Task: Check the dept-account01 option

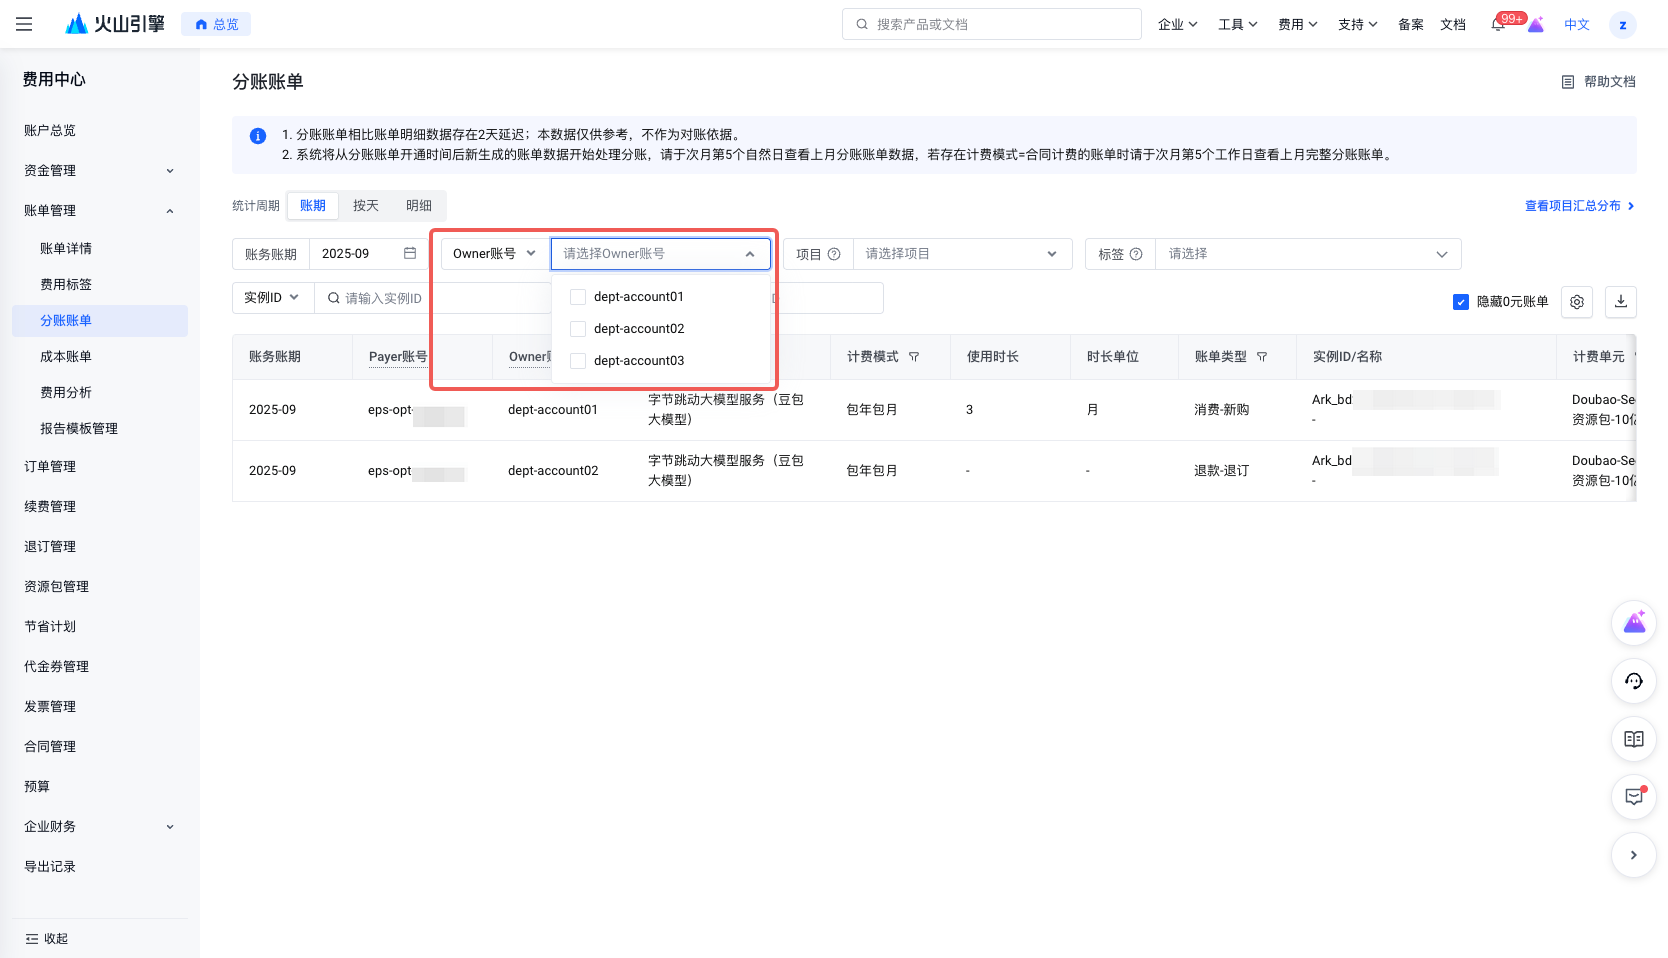Action: pos(578,297)
